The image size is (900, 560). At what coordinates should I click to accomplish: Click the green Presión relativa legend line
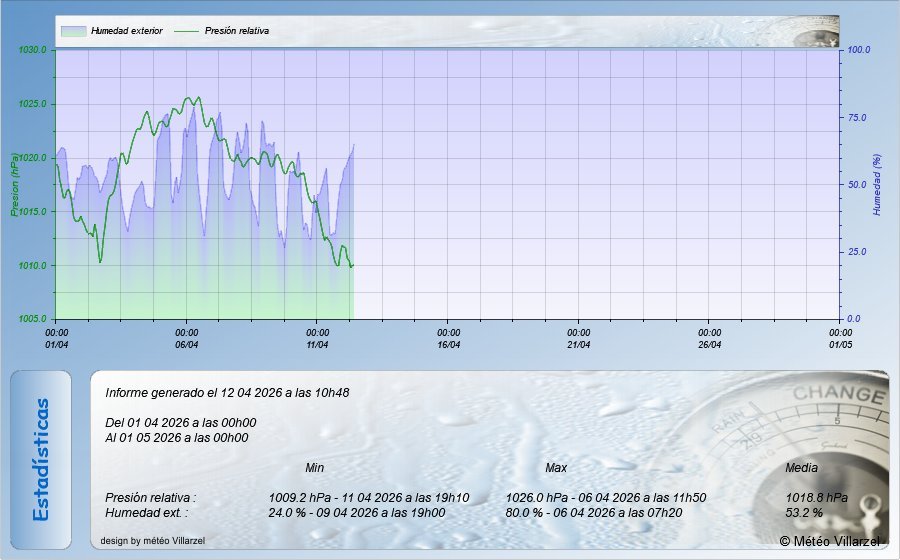click(x=187, y=31)
